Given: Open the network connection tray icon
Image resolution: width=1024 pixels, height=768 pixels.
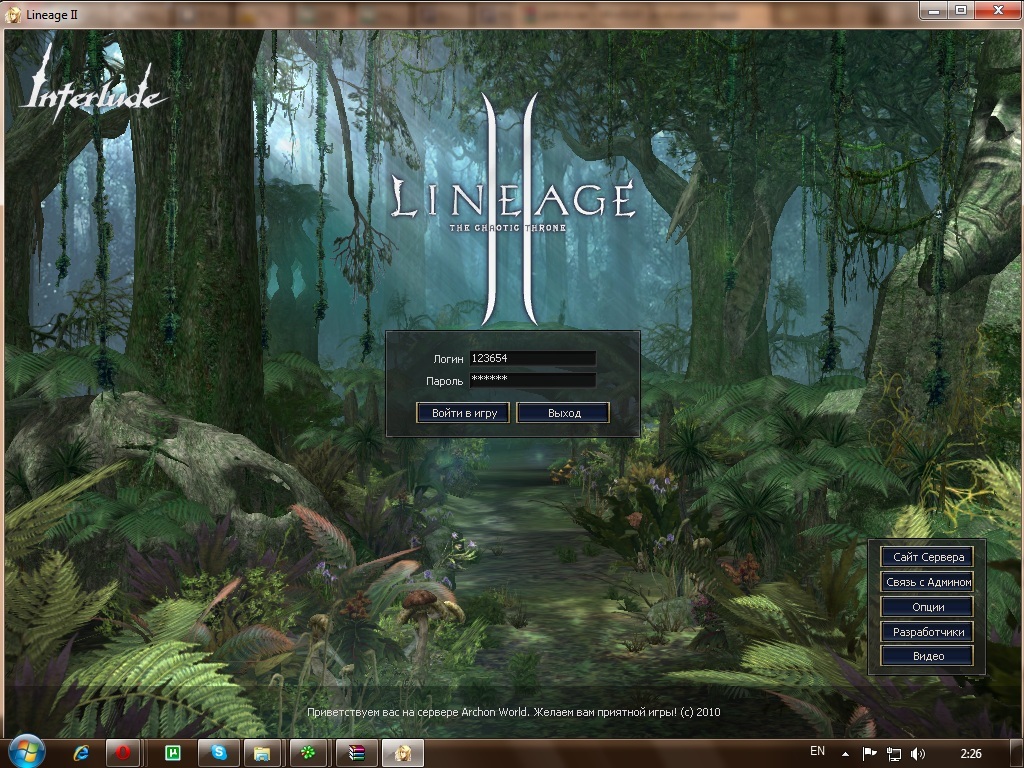Looking at the screenshot, I should (x=893, y=754).
